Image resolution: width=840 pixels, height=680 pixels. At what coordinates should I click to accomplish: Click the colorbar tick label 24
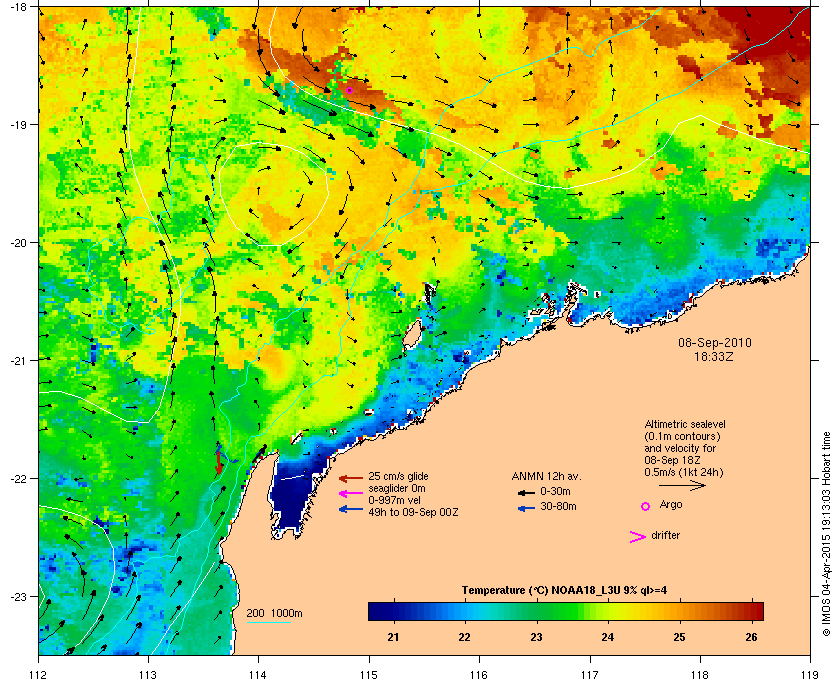tap(608, 637)
